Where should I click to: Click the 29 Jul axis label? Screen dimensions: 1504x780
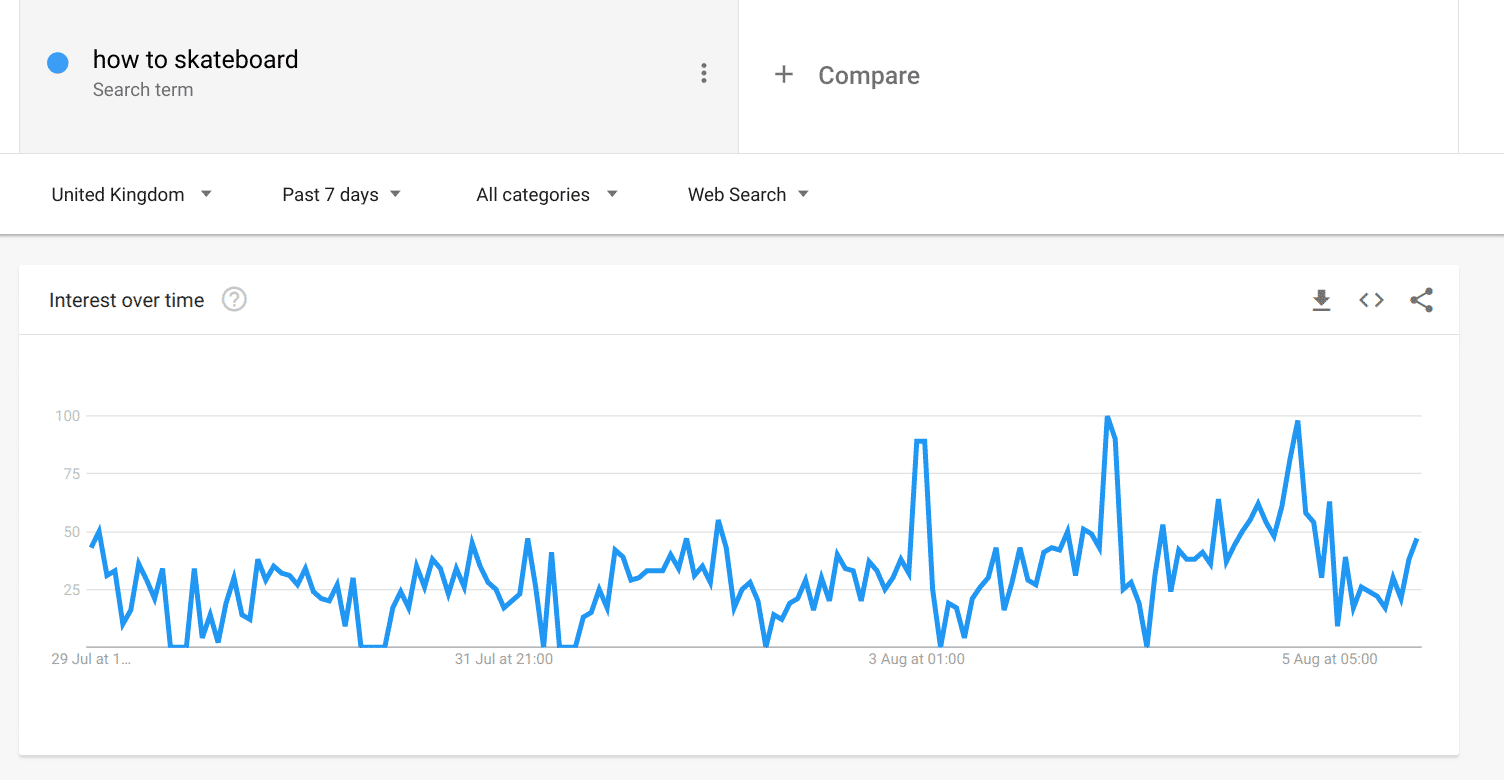pyautogui.click(x=91, y=659)
